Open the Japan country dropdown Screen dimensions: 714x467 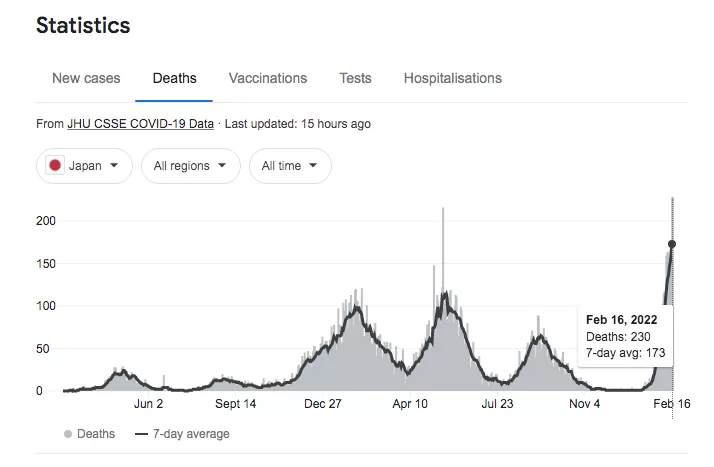(x=84, y=166)
